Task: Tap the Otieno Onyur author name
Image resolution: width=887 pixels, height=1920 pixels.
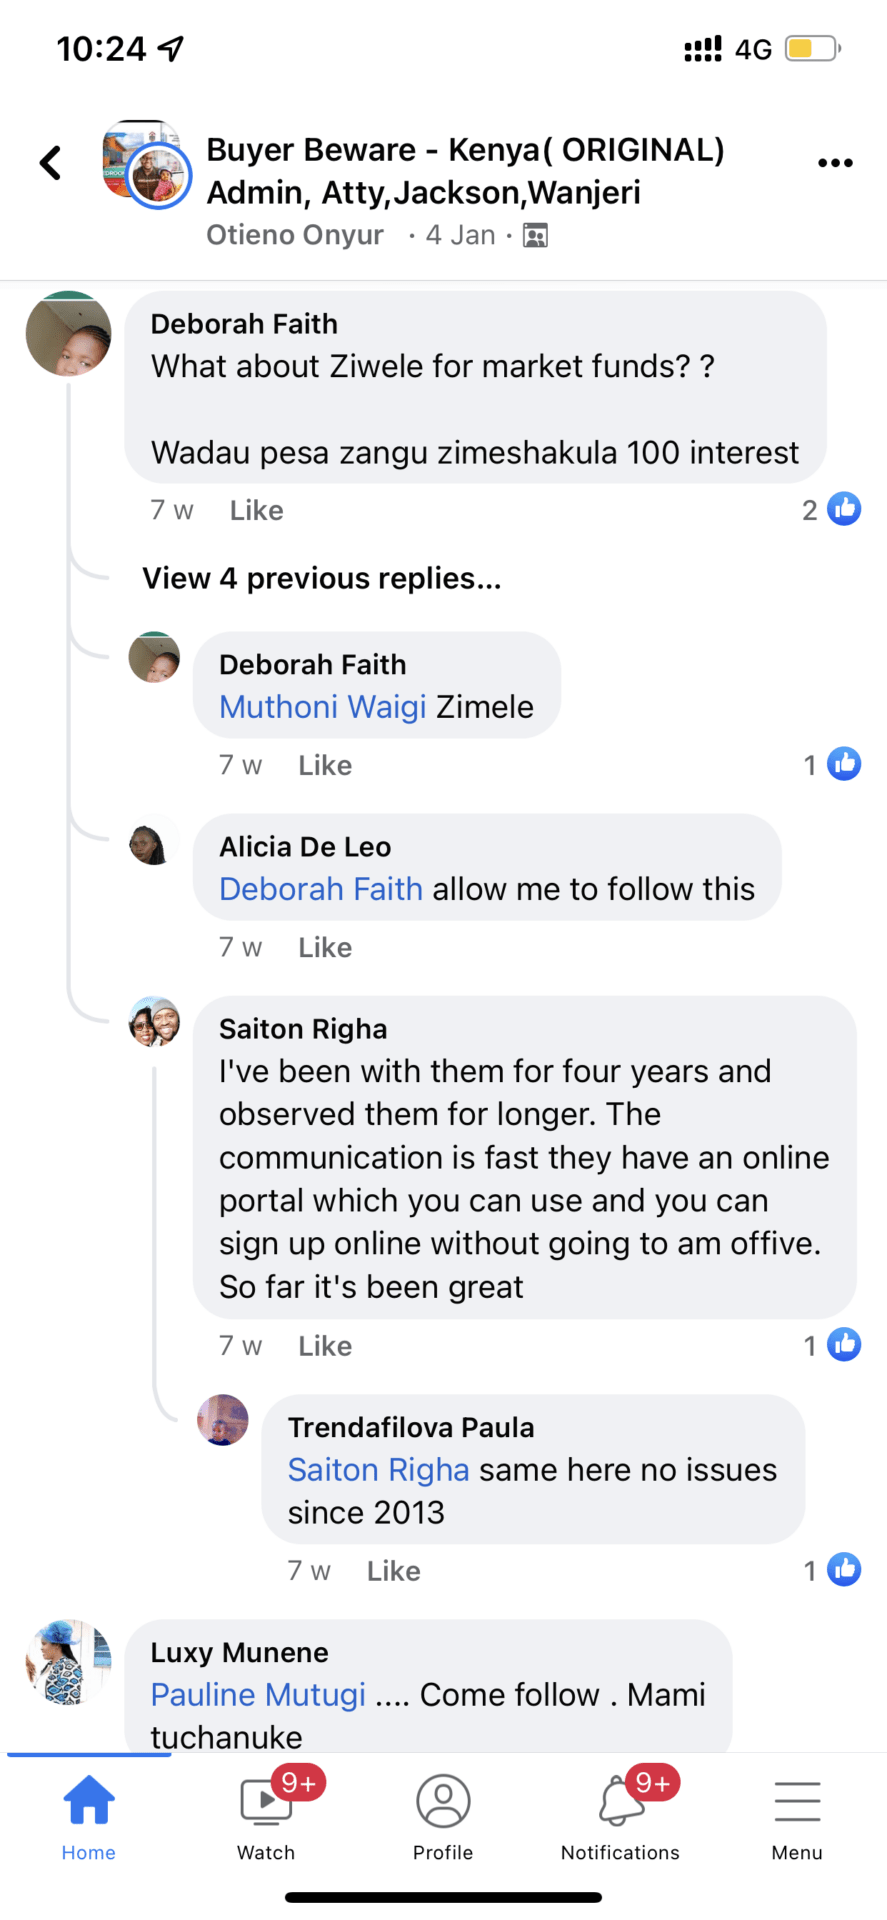Action: (x=295, y=235)
